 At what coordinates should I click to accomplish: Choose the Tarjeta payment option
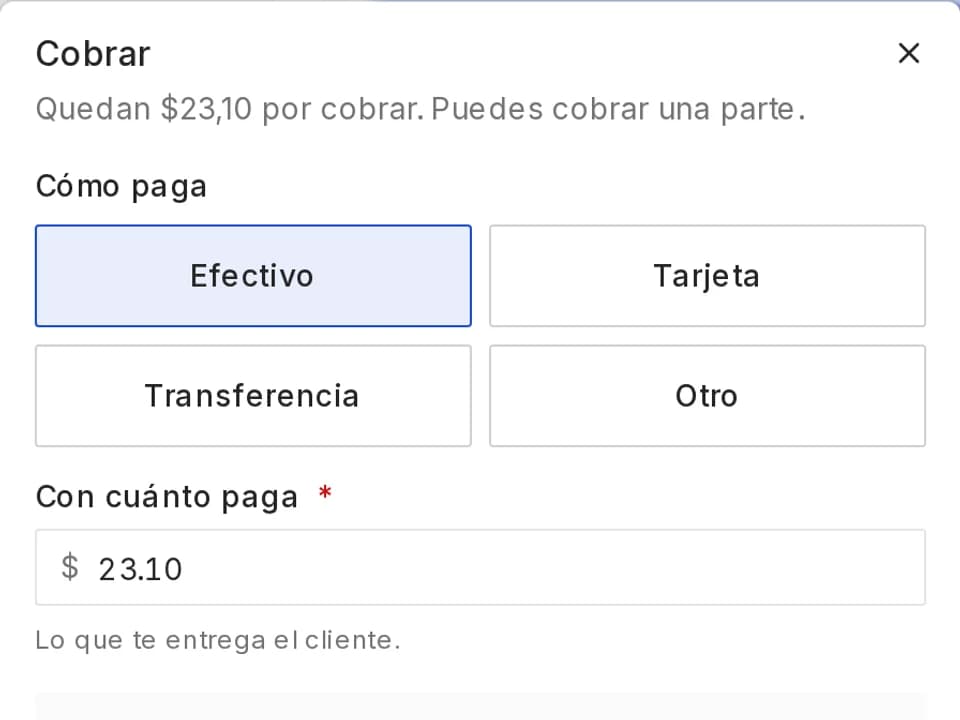(x=707, y=276)
